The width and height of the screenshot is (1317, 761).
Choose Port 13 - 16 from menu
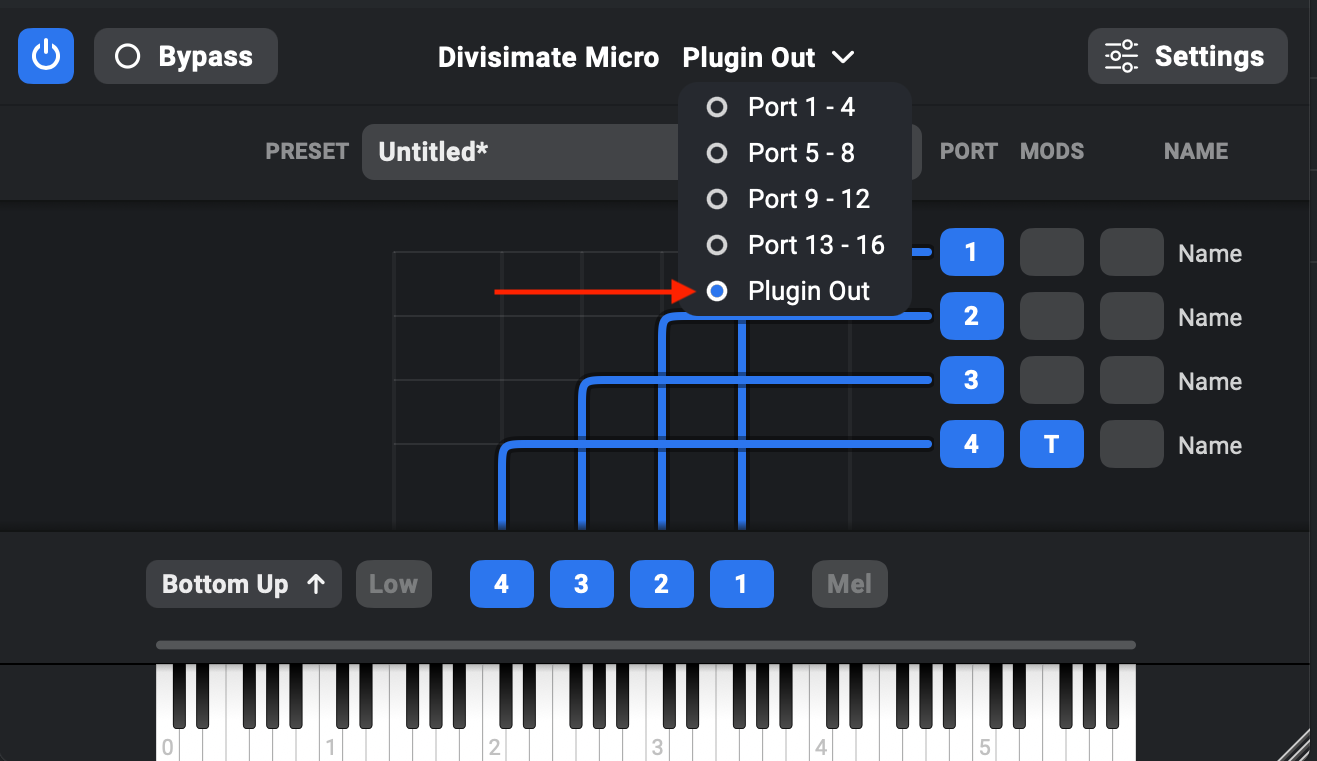click(795, 245)
